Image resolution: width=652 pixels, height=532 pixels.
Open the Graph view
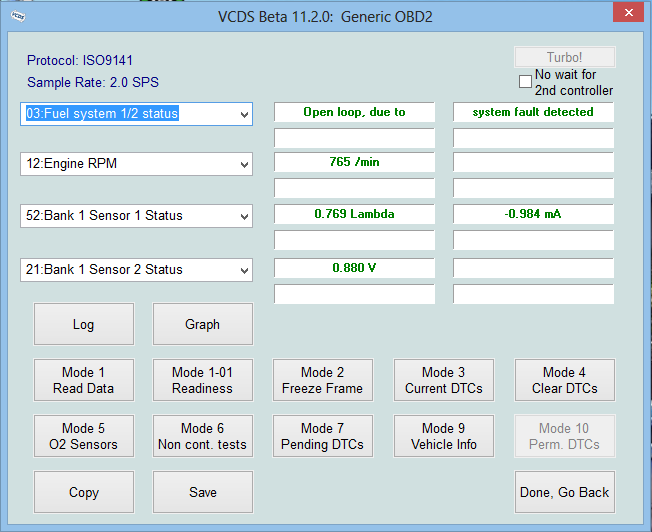203,324
